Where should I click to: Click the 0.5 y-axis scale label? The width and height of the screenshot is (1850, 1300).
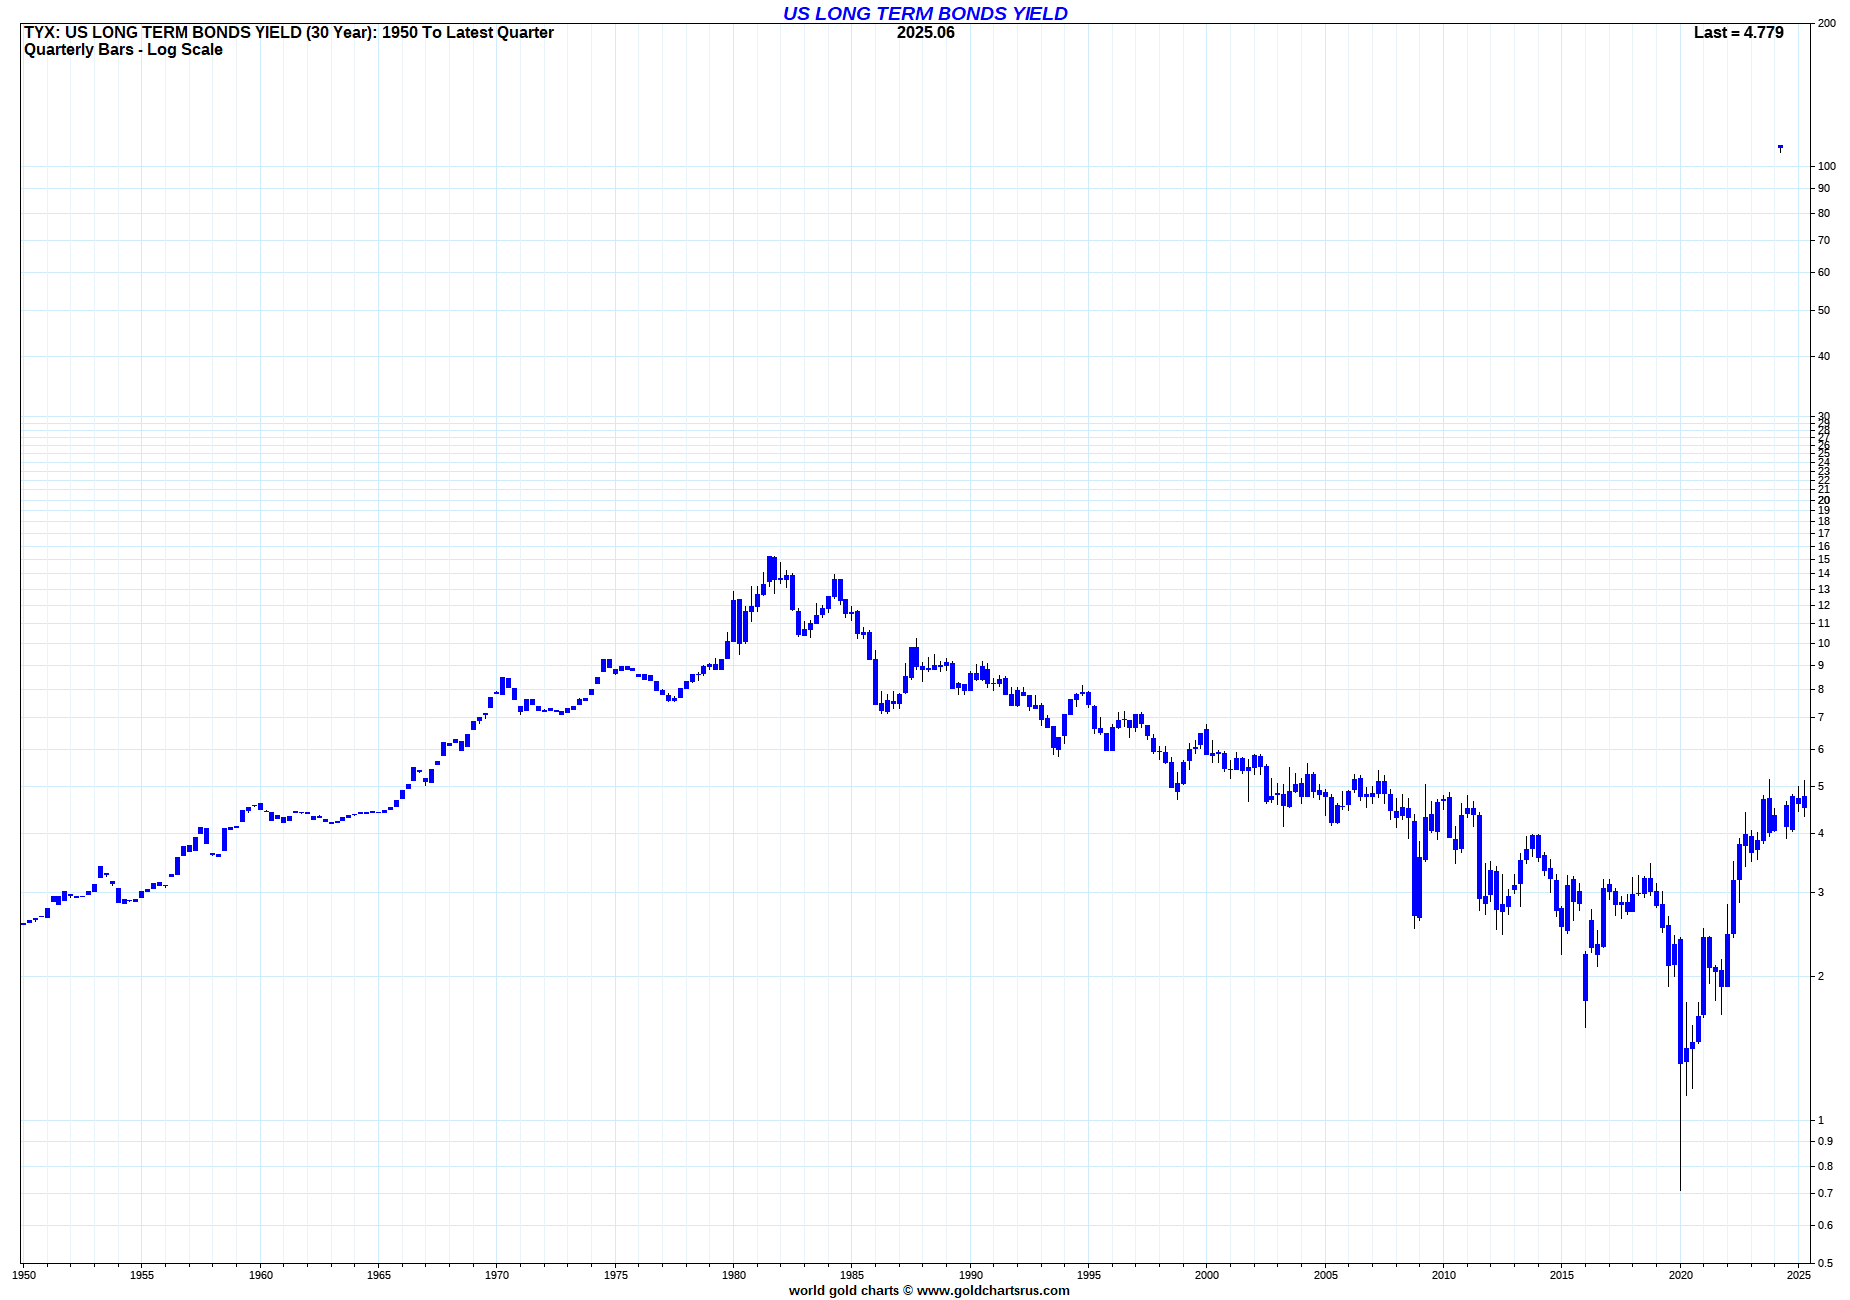point(1826,1263)
